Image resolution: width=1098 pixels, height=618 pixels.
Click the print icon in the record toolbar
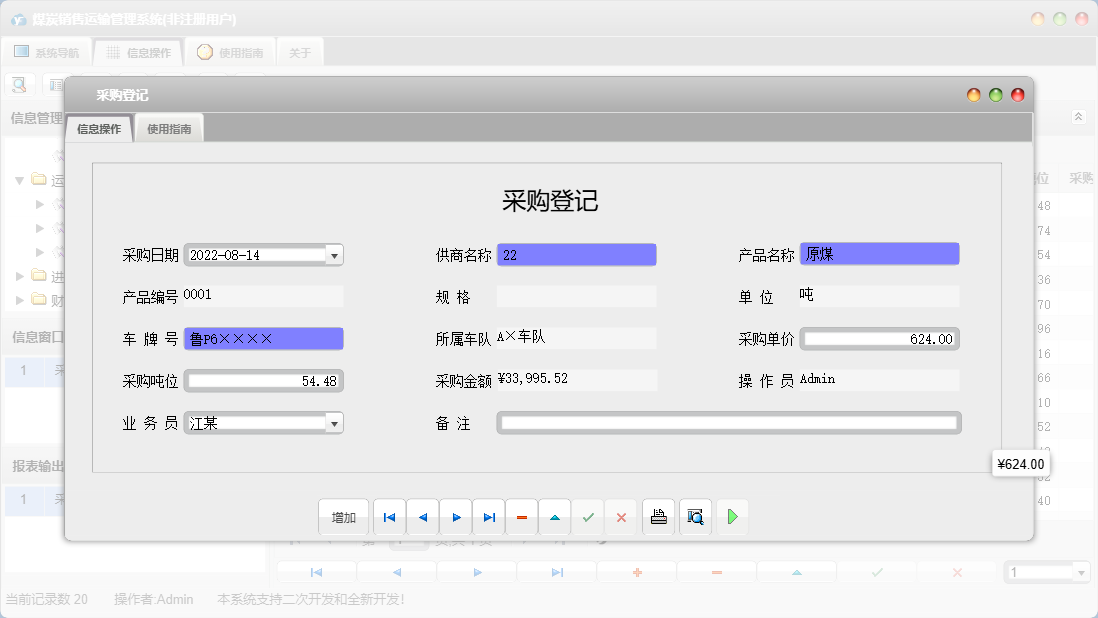coord(658,517)
